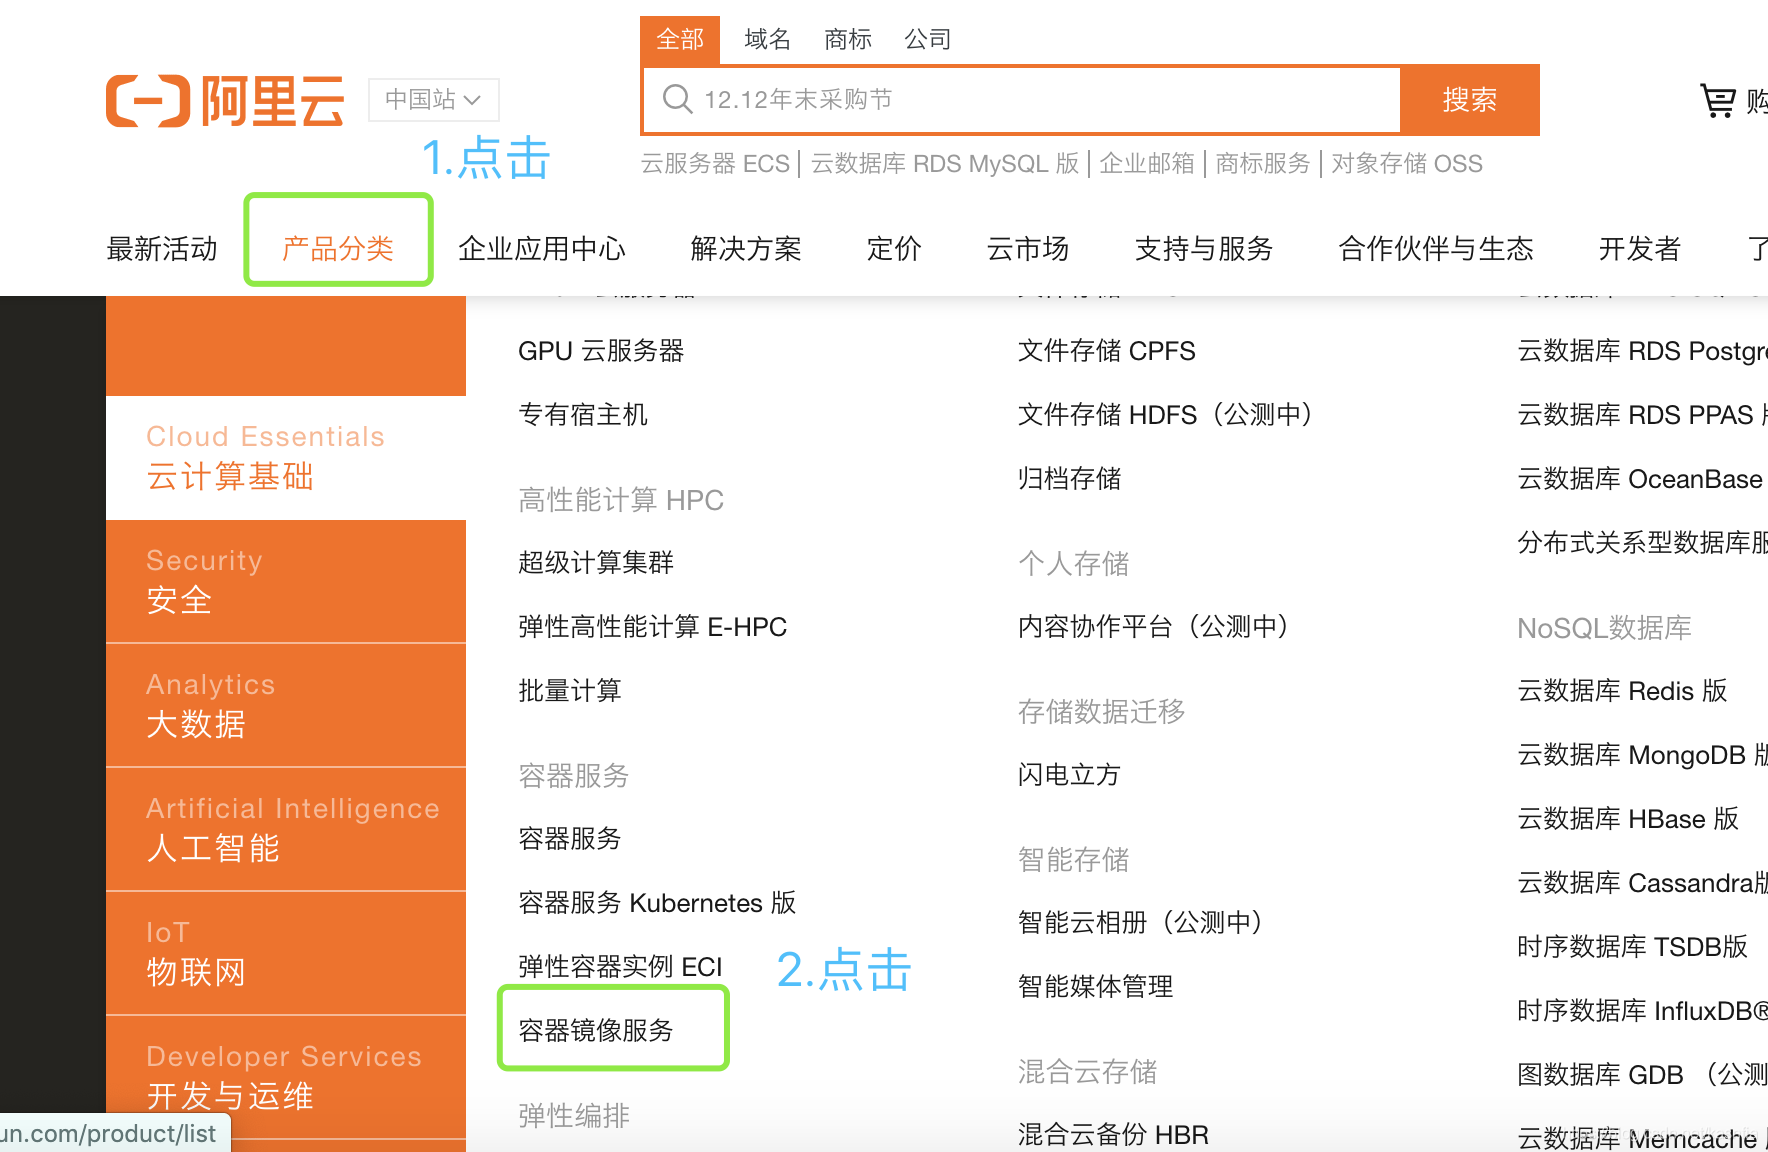Open 云数据库 RDS PPAS product
The image size is (1768, 1152).
pyautogui.click(x=1642, y=415)
